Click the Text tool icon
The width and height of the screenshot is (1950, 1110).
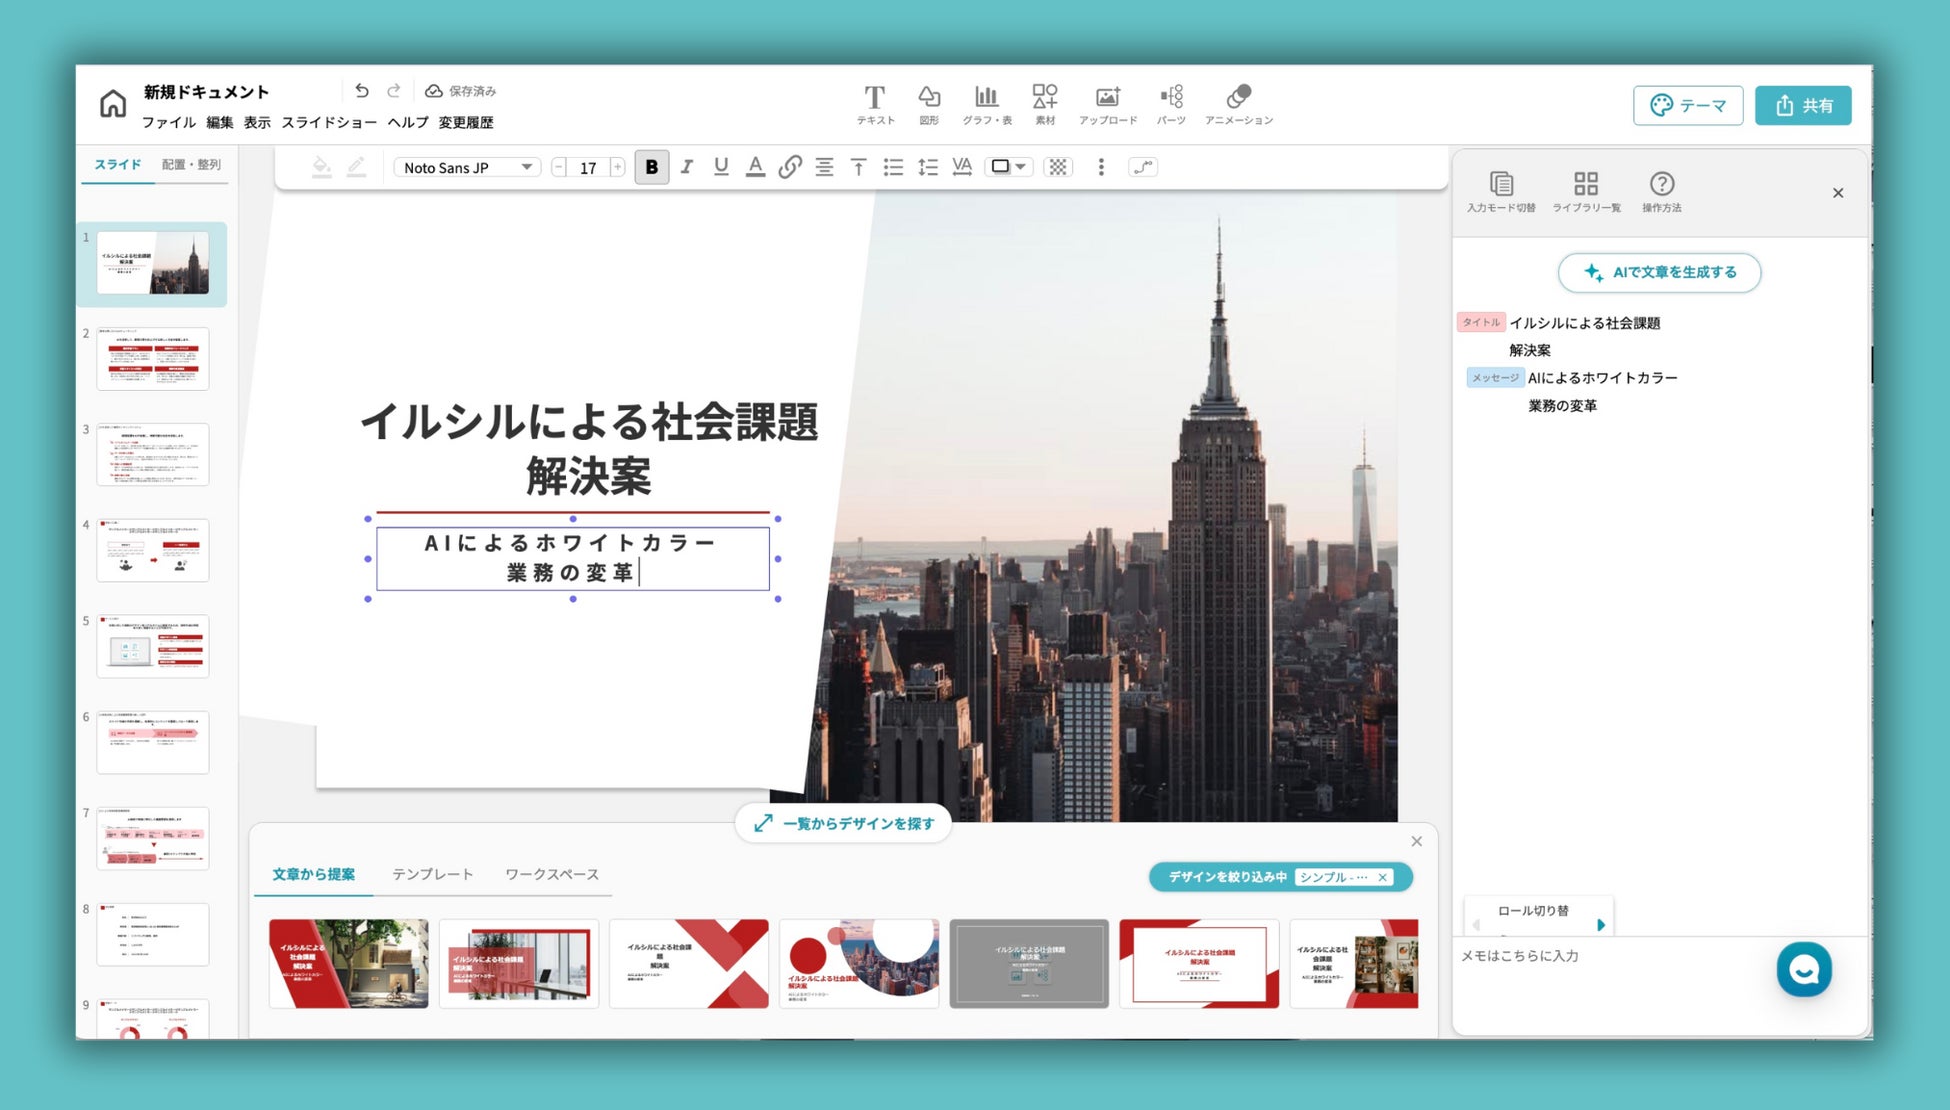[x=875, y=98]
